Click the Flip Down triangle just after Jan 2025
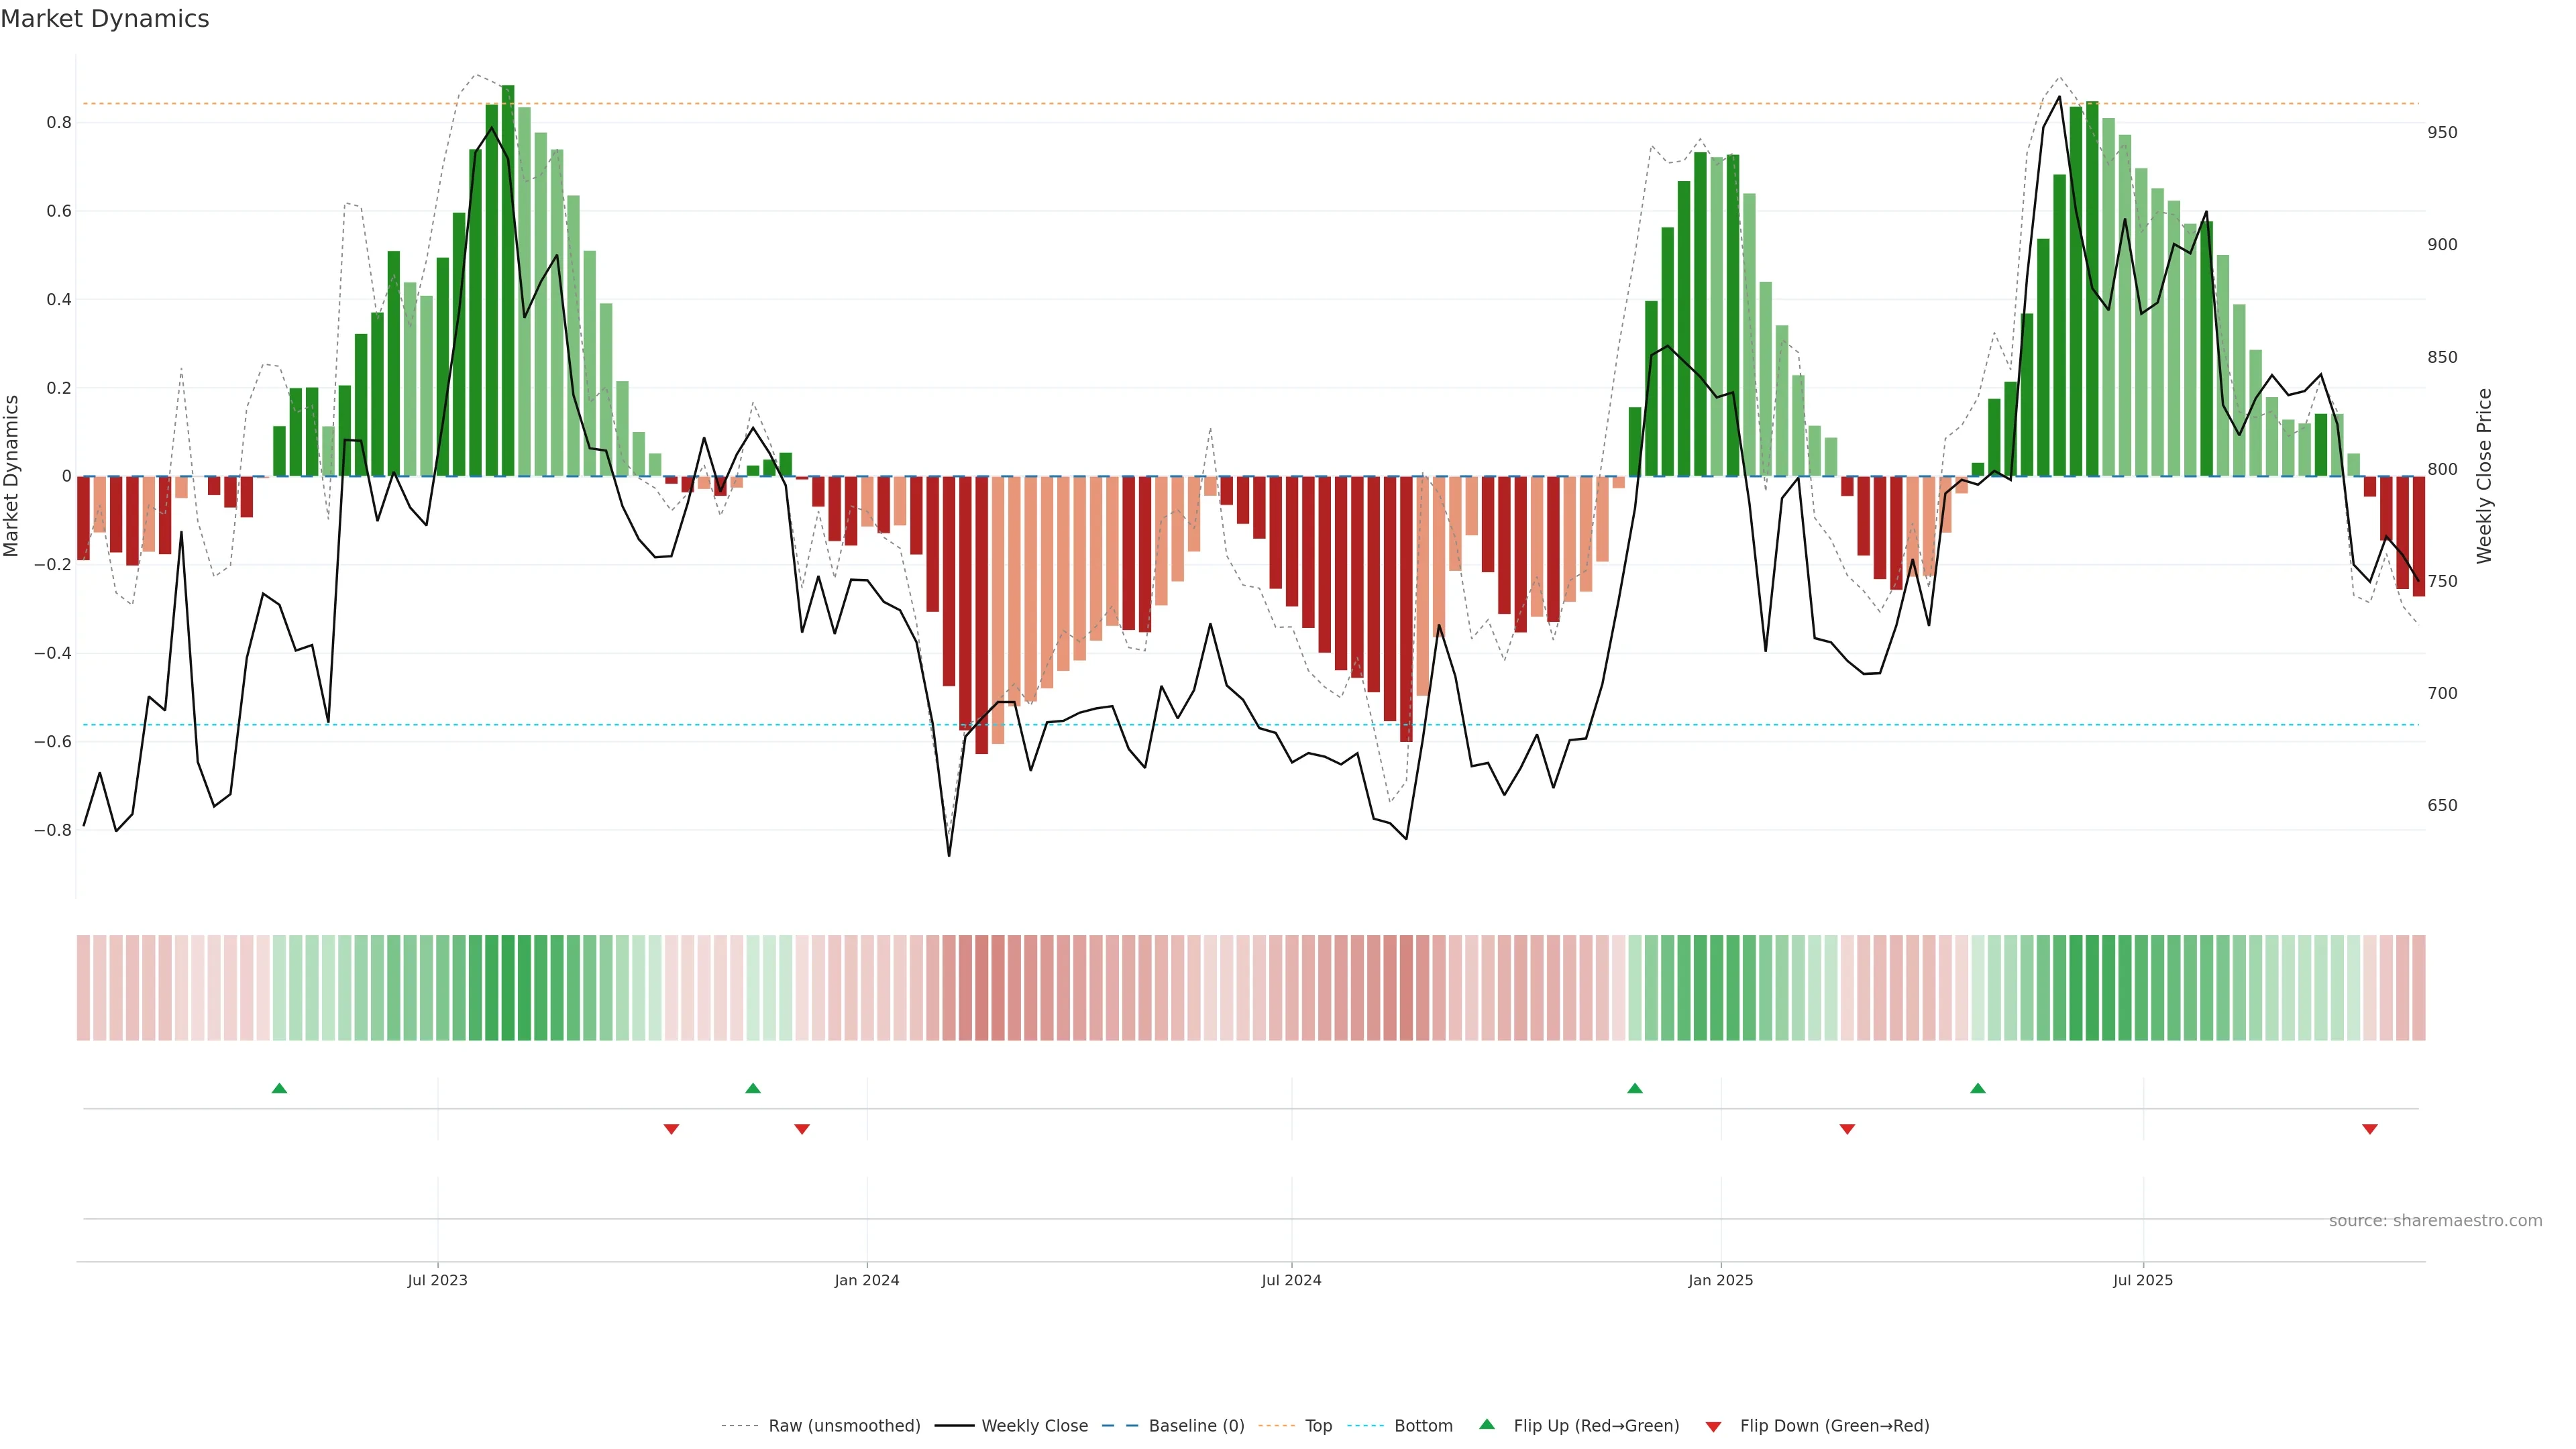 pos(1847,1129)
